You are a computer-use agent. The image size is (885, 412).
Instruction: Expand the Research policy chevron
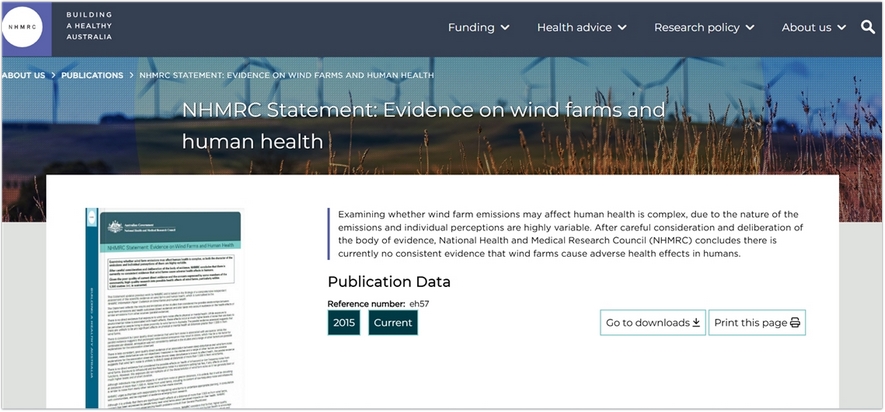coord(750,28)
